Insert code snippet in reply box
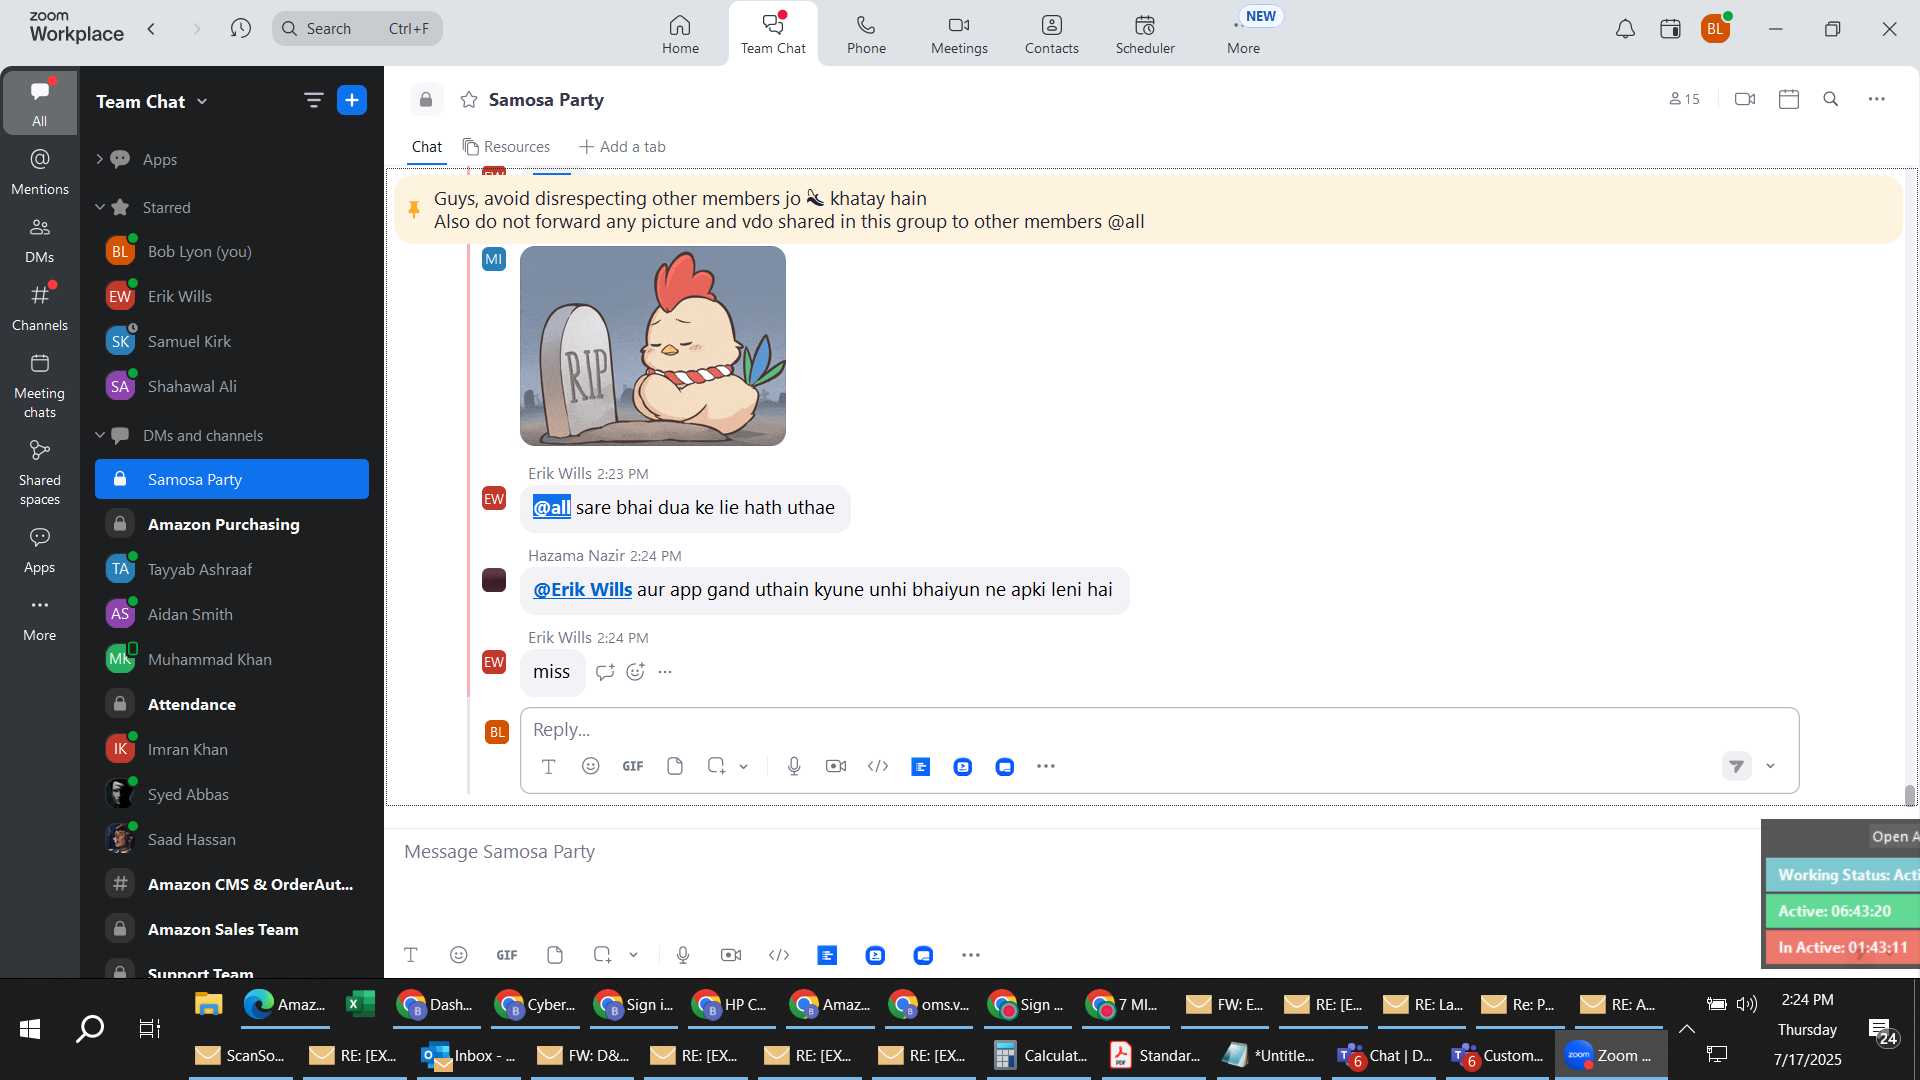Screen dimensions: 1920x1080 point(878,767)
